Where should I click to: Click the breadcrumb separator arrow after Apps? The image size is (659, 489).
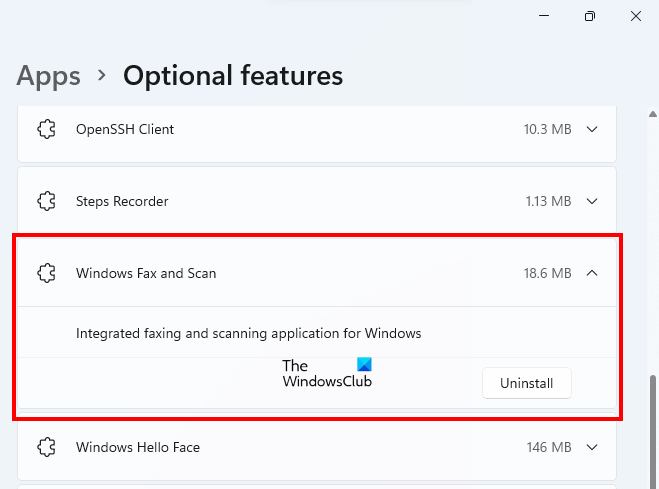coord(102,76)
